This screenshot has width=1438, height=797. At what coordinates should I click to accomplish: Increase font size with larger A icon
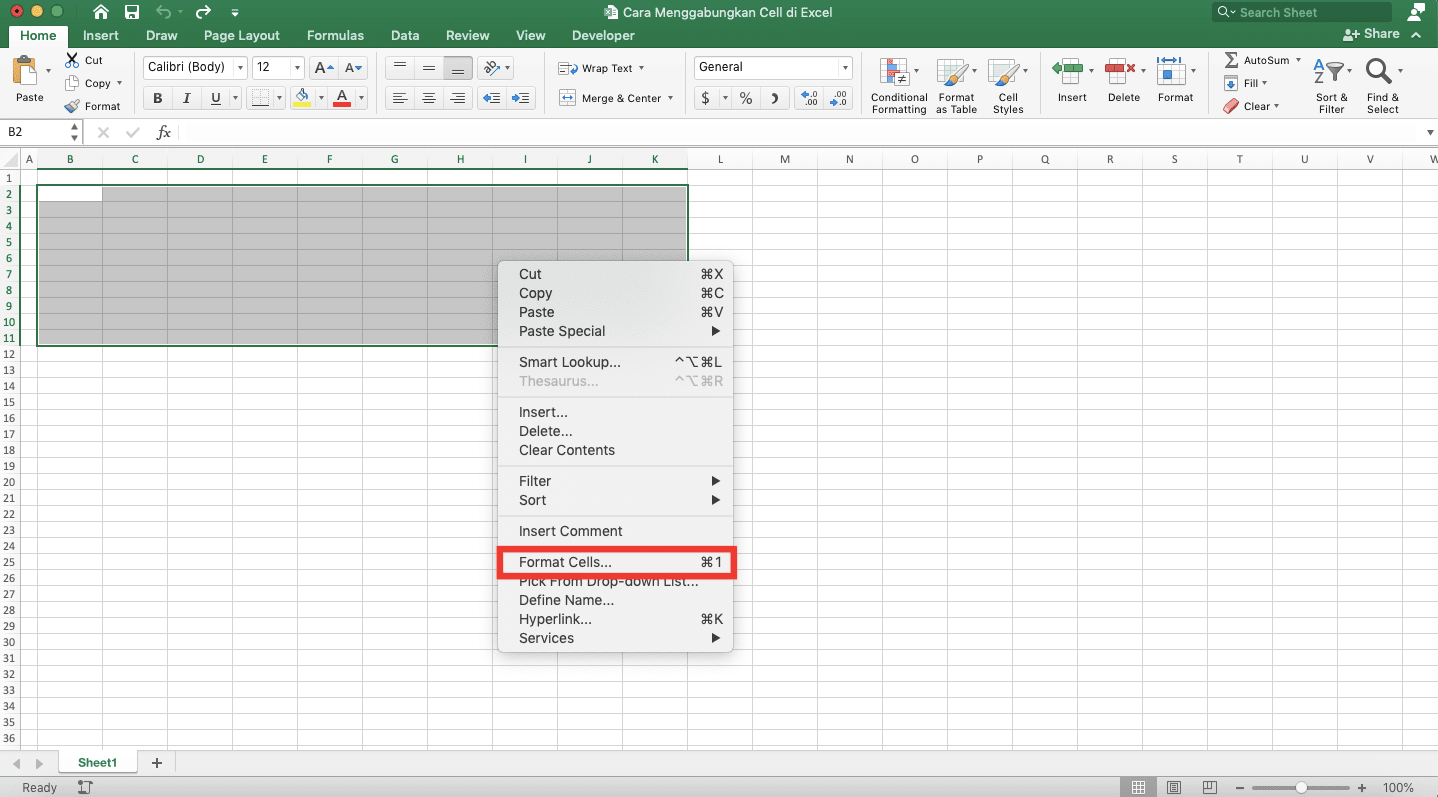(323, 68)
